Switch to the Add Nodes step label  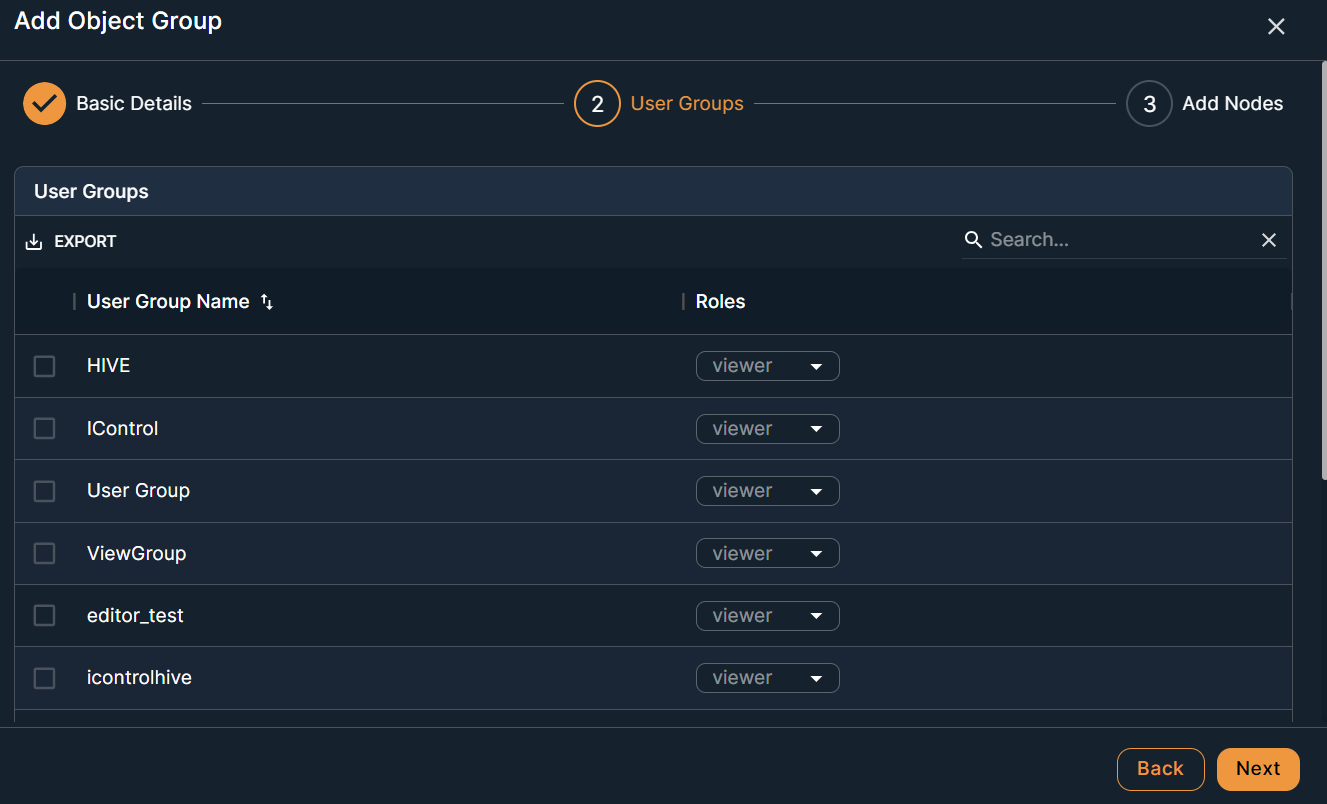pos(1232,104)
